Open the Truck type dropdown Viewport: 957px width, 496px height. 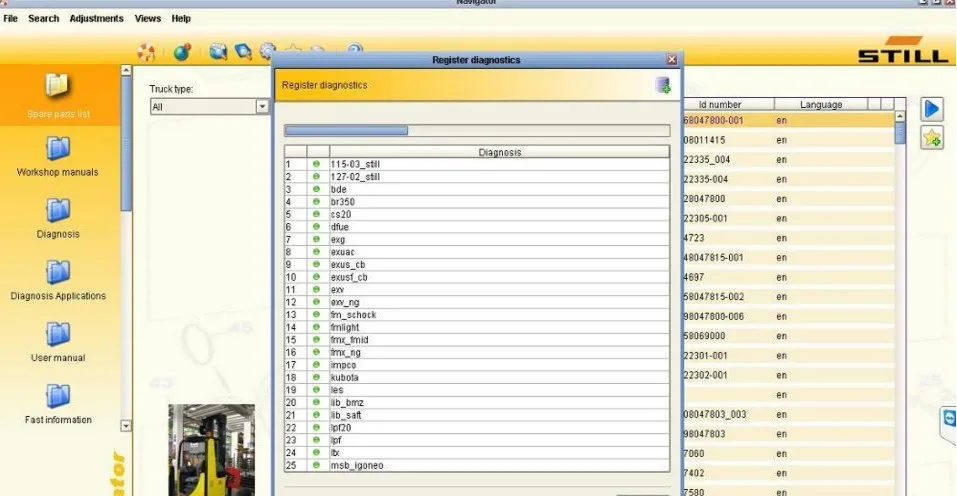click(x=262, y=107)
